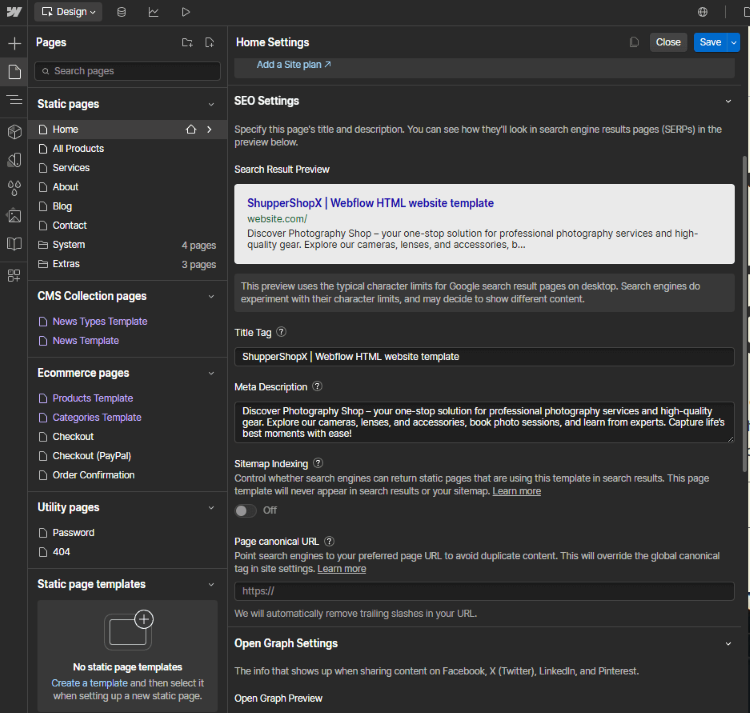Open the book-shaped panel icon
The width and height of the screenshot is (750, 713).
click(14, 244)
